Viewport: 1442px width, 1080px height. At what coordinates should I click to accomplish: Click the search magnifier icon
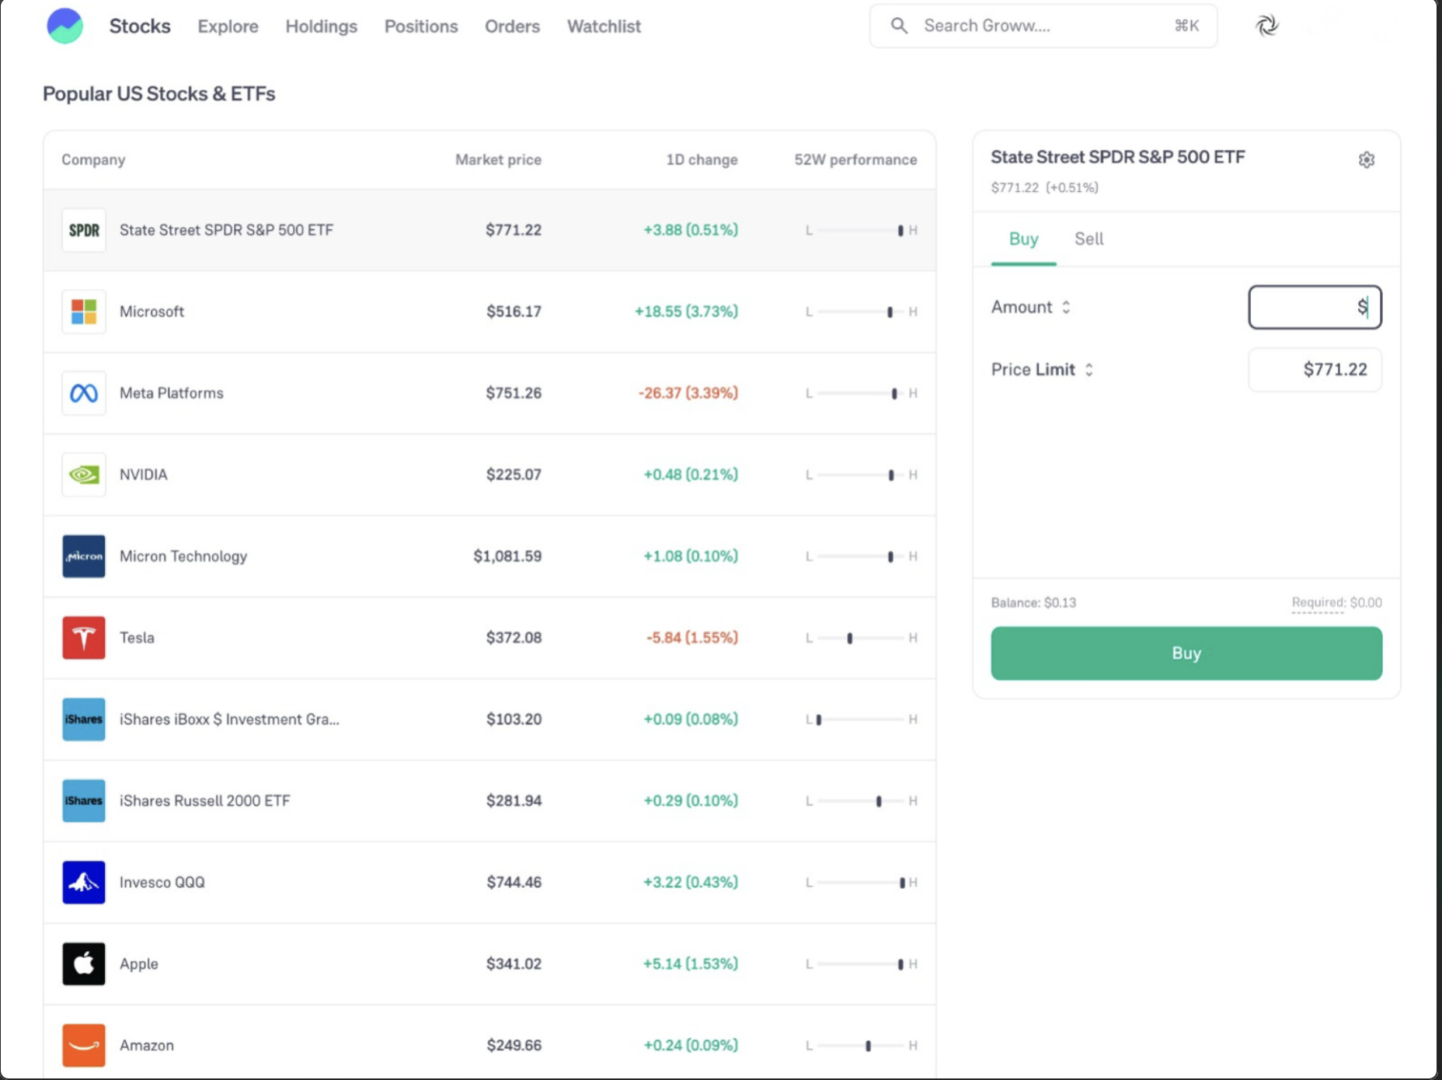pos(899,26)
